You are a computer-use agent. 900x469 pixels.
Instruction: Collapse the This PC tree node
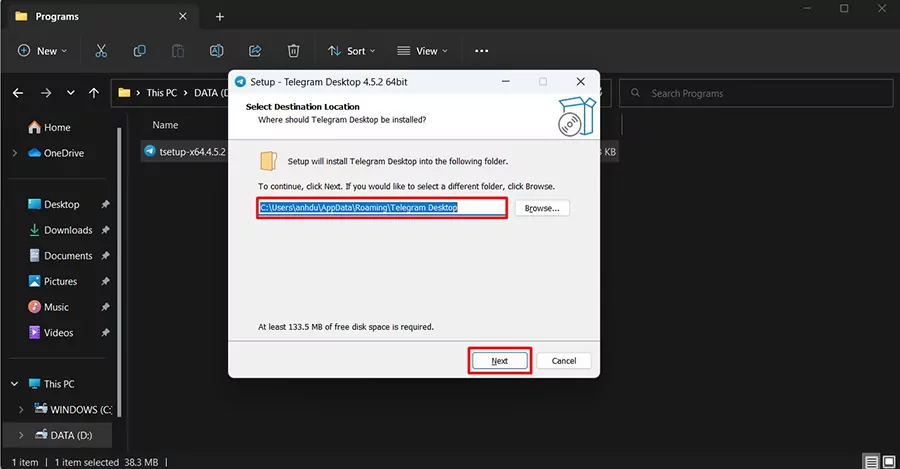(15, 384)
